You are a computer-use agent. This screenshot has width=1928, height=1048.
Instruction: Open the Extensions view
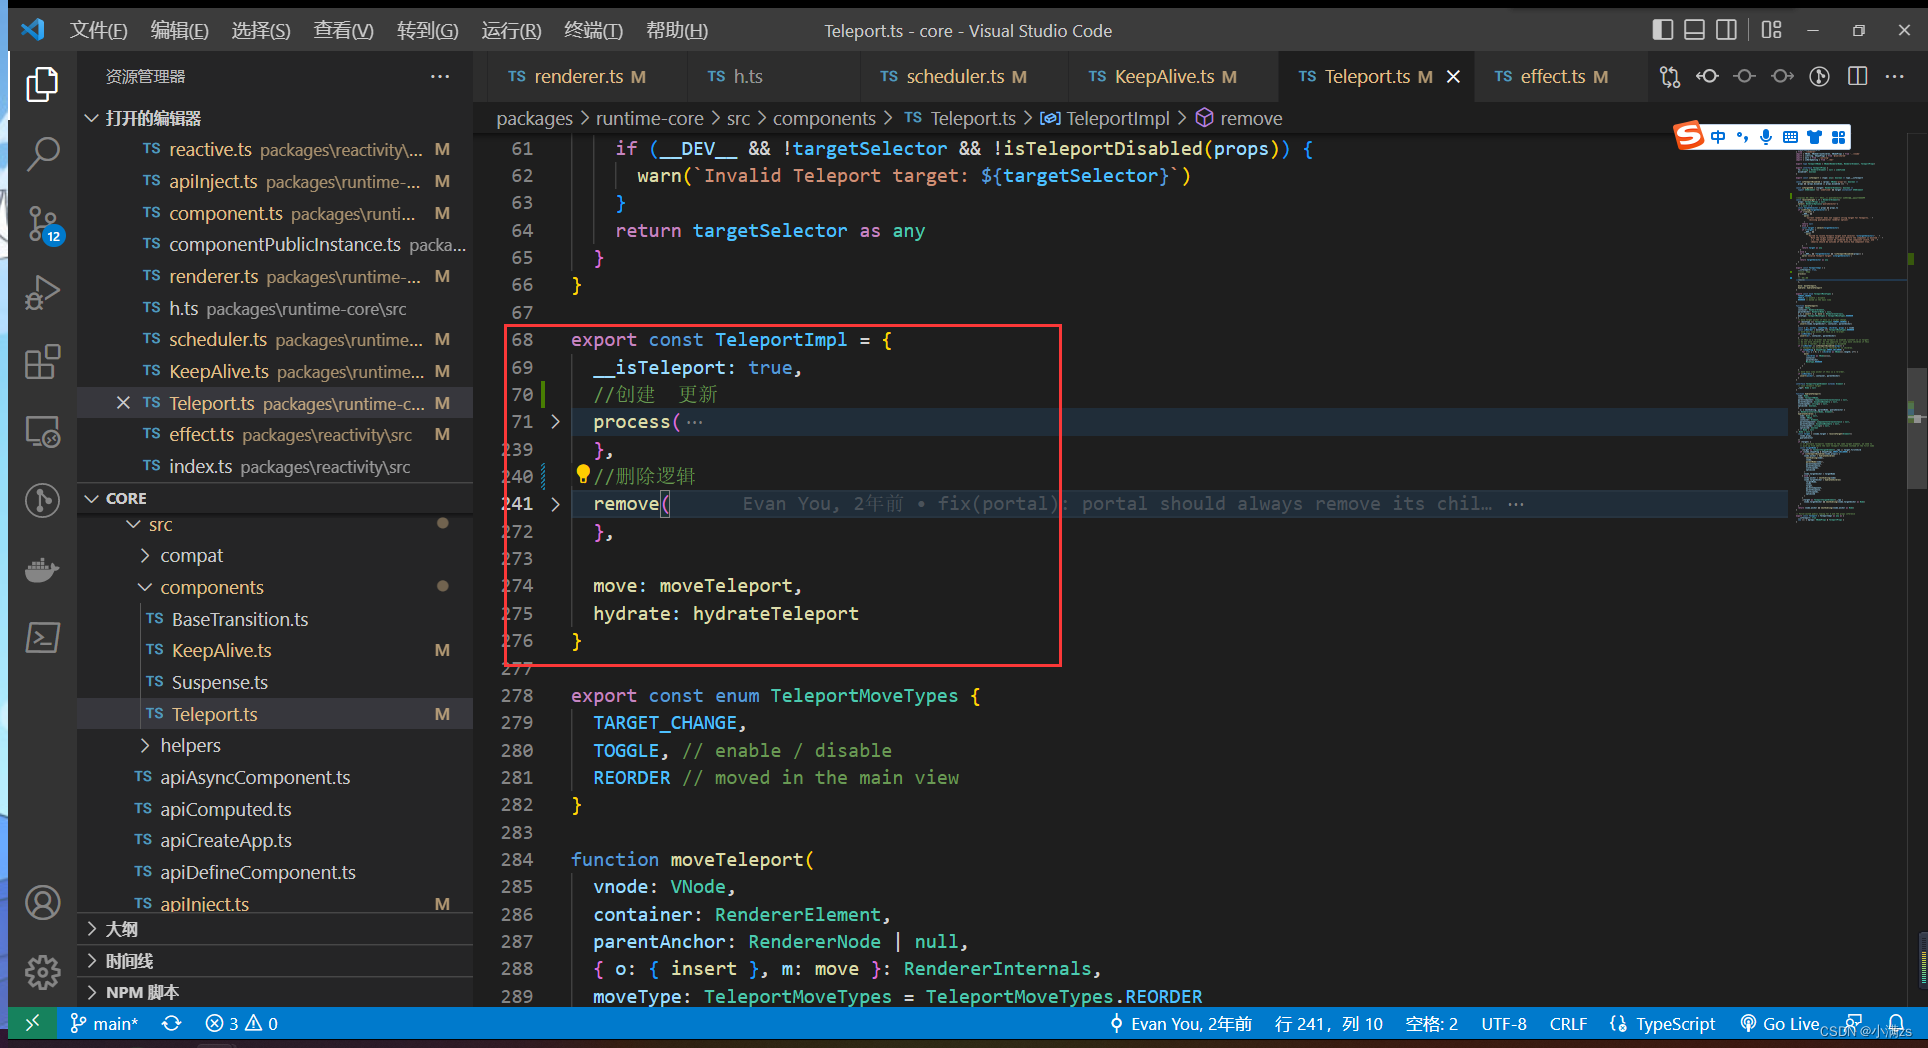click(42, 362)
